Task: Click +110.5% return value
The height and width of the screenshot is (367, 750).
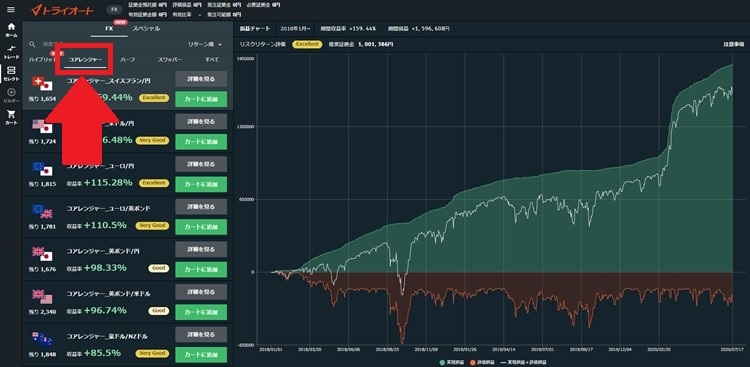Action: (105, 225)
